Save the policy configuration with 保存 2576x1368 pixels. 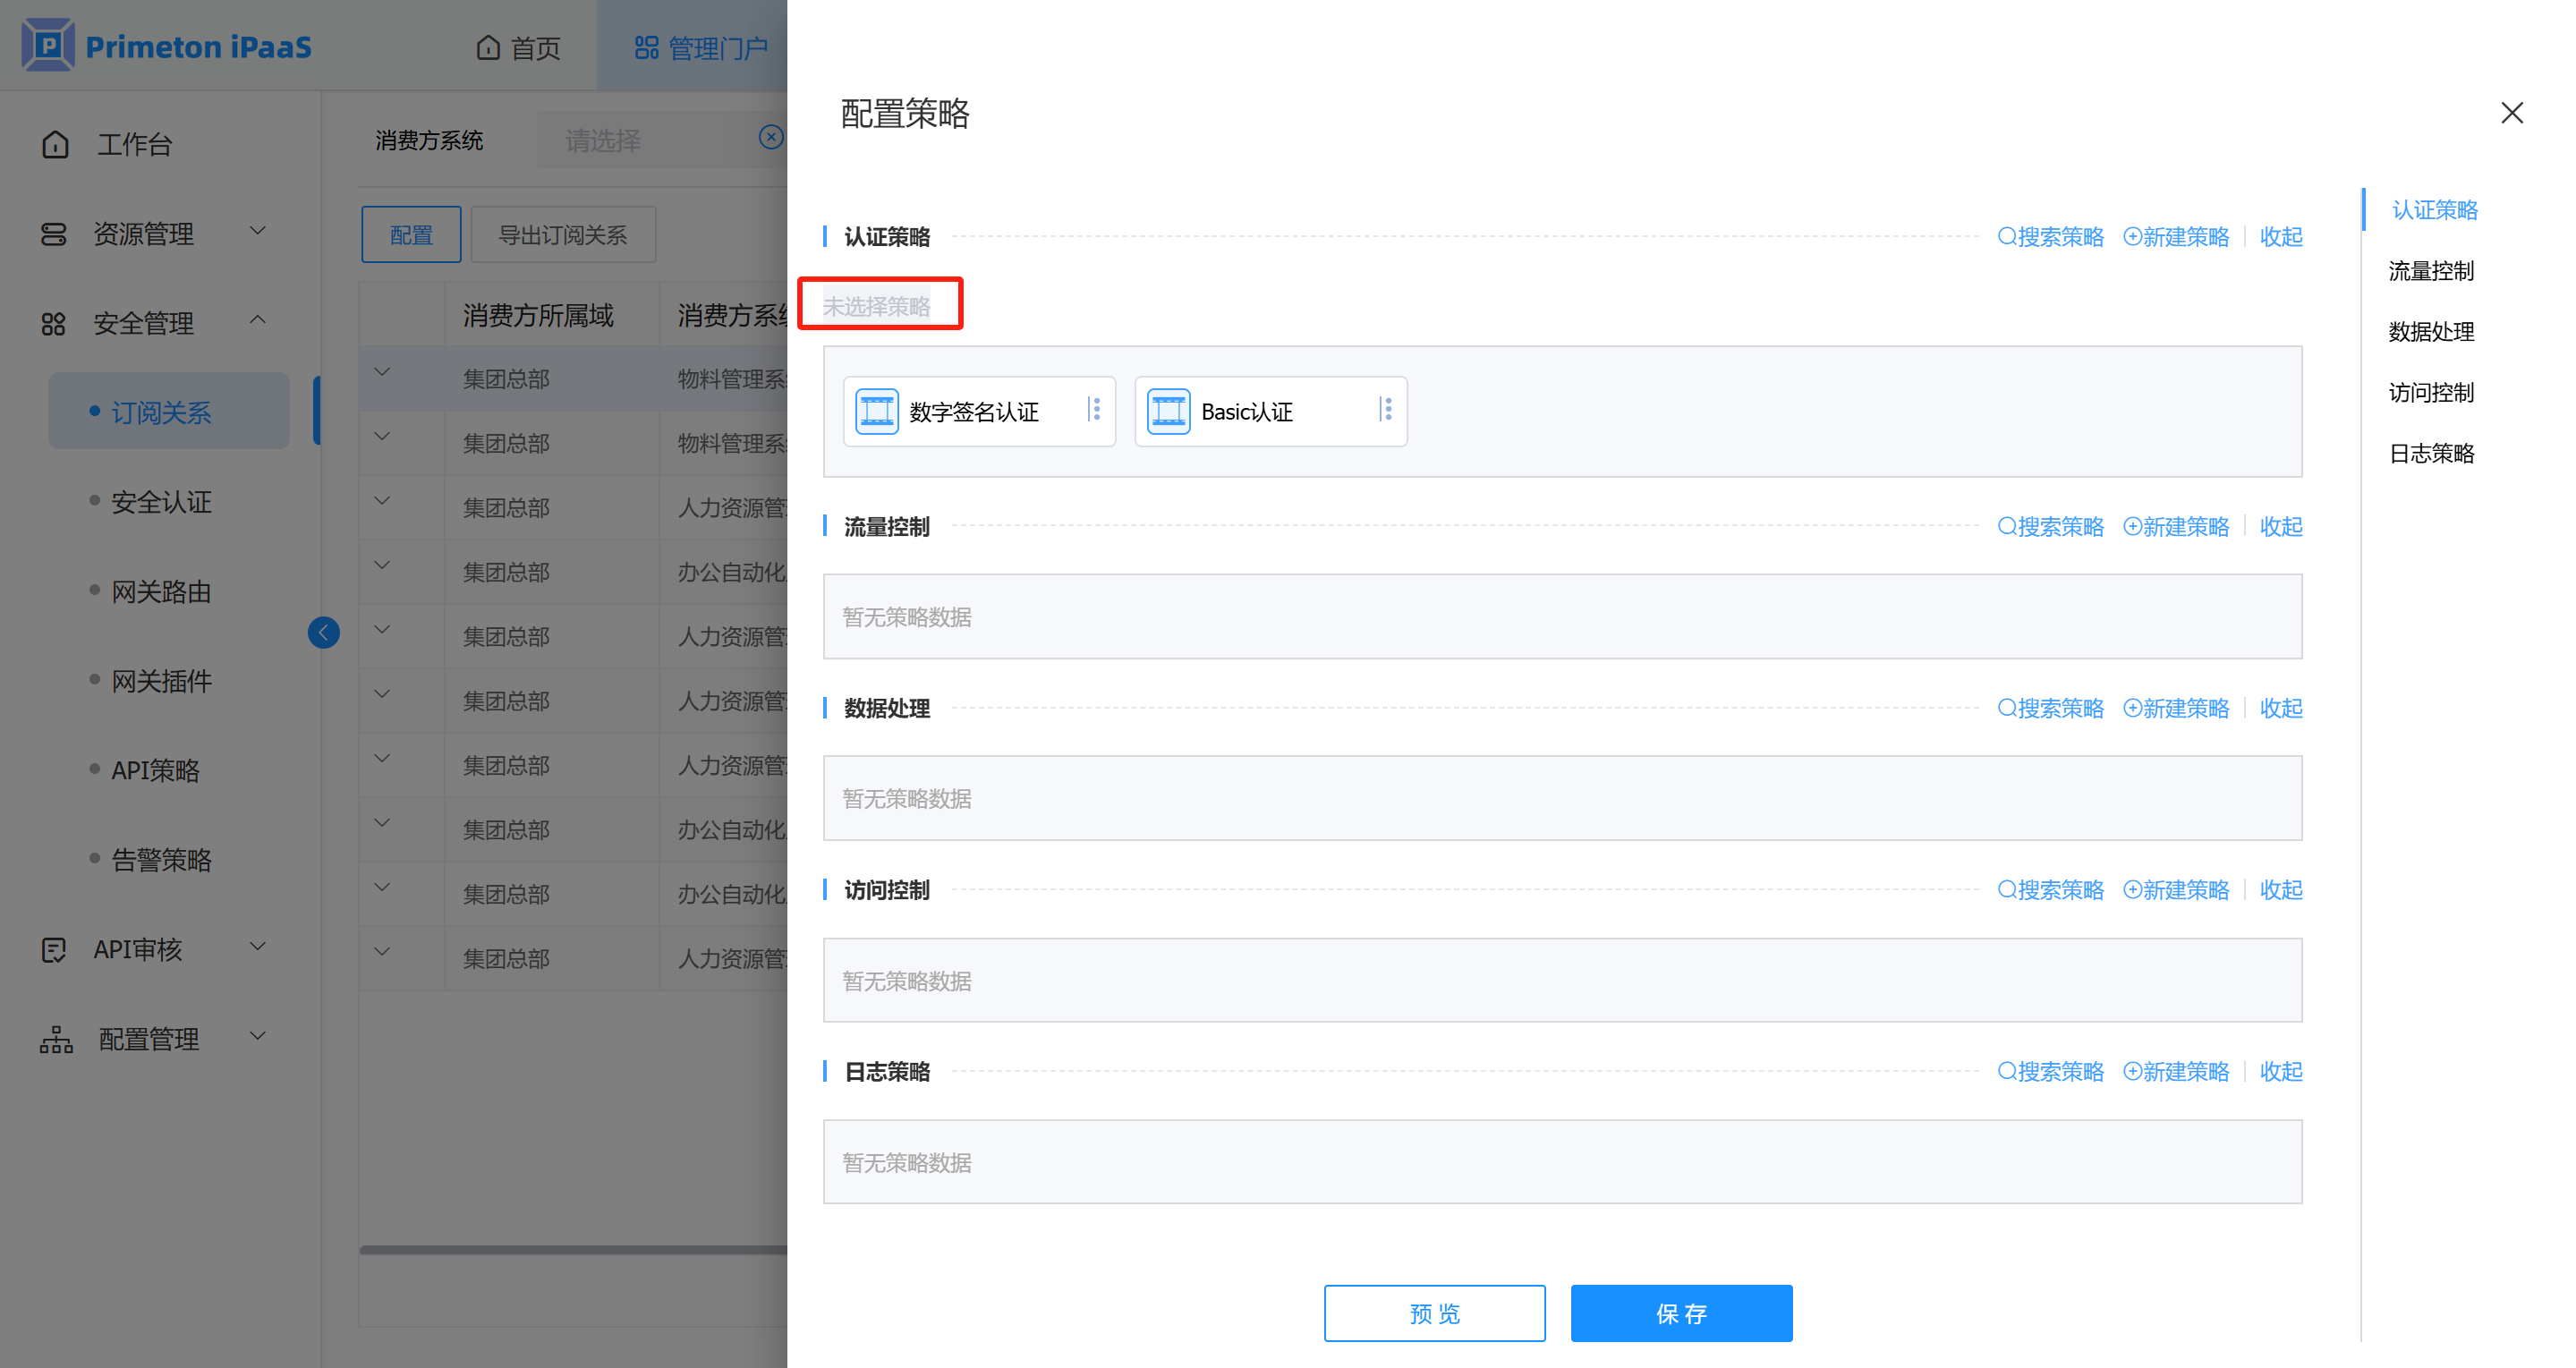tap(1680, 1313)
